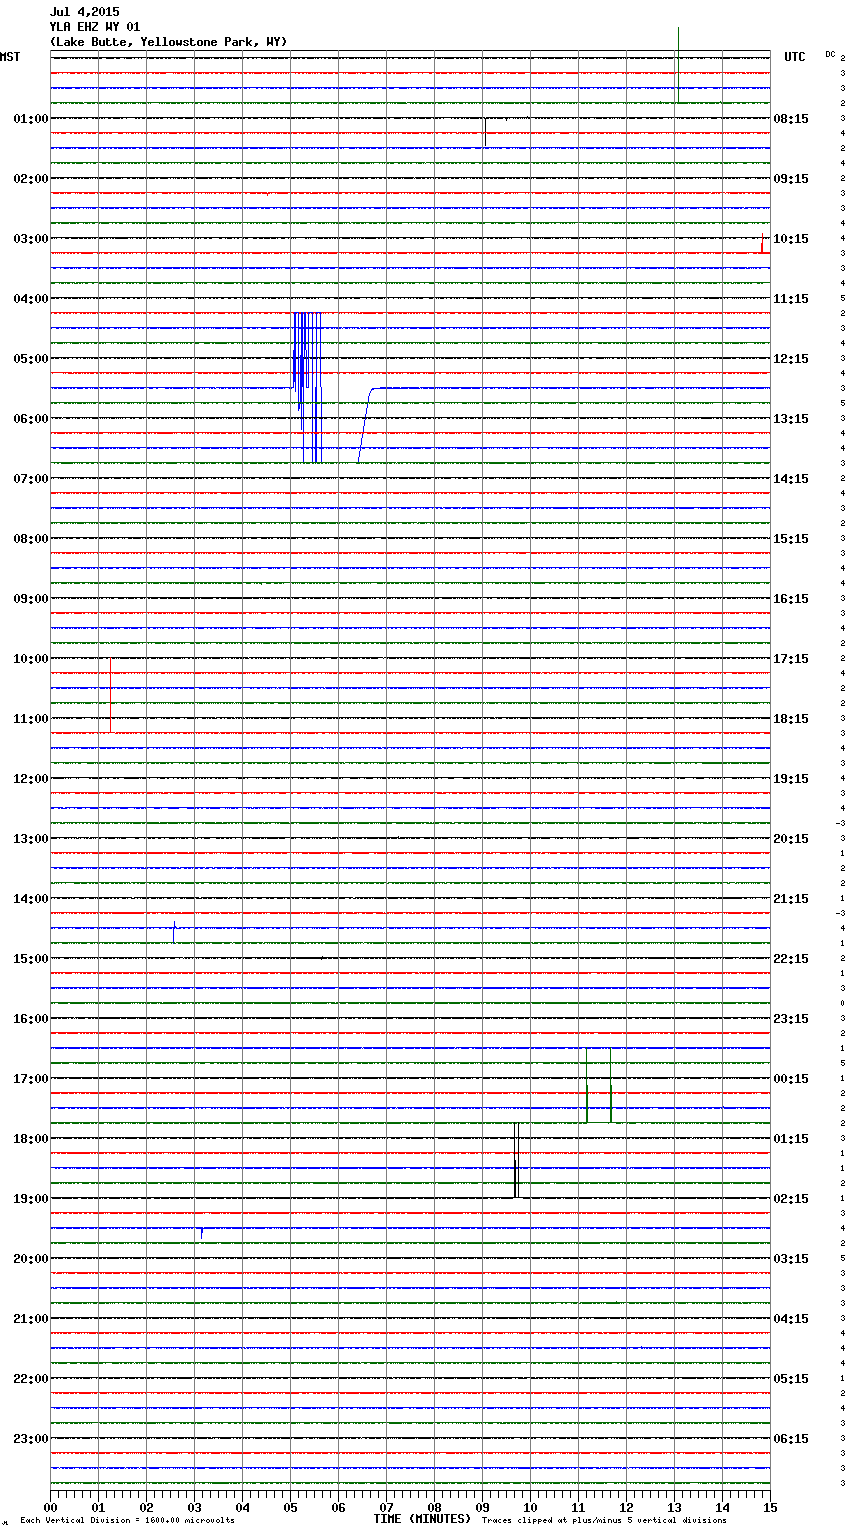The height and width of the screenshot is (1534, 850).
Task: Click the '07:00' MST hour label
Action: point(31,479)
